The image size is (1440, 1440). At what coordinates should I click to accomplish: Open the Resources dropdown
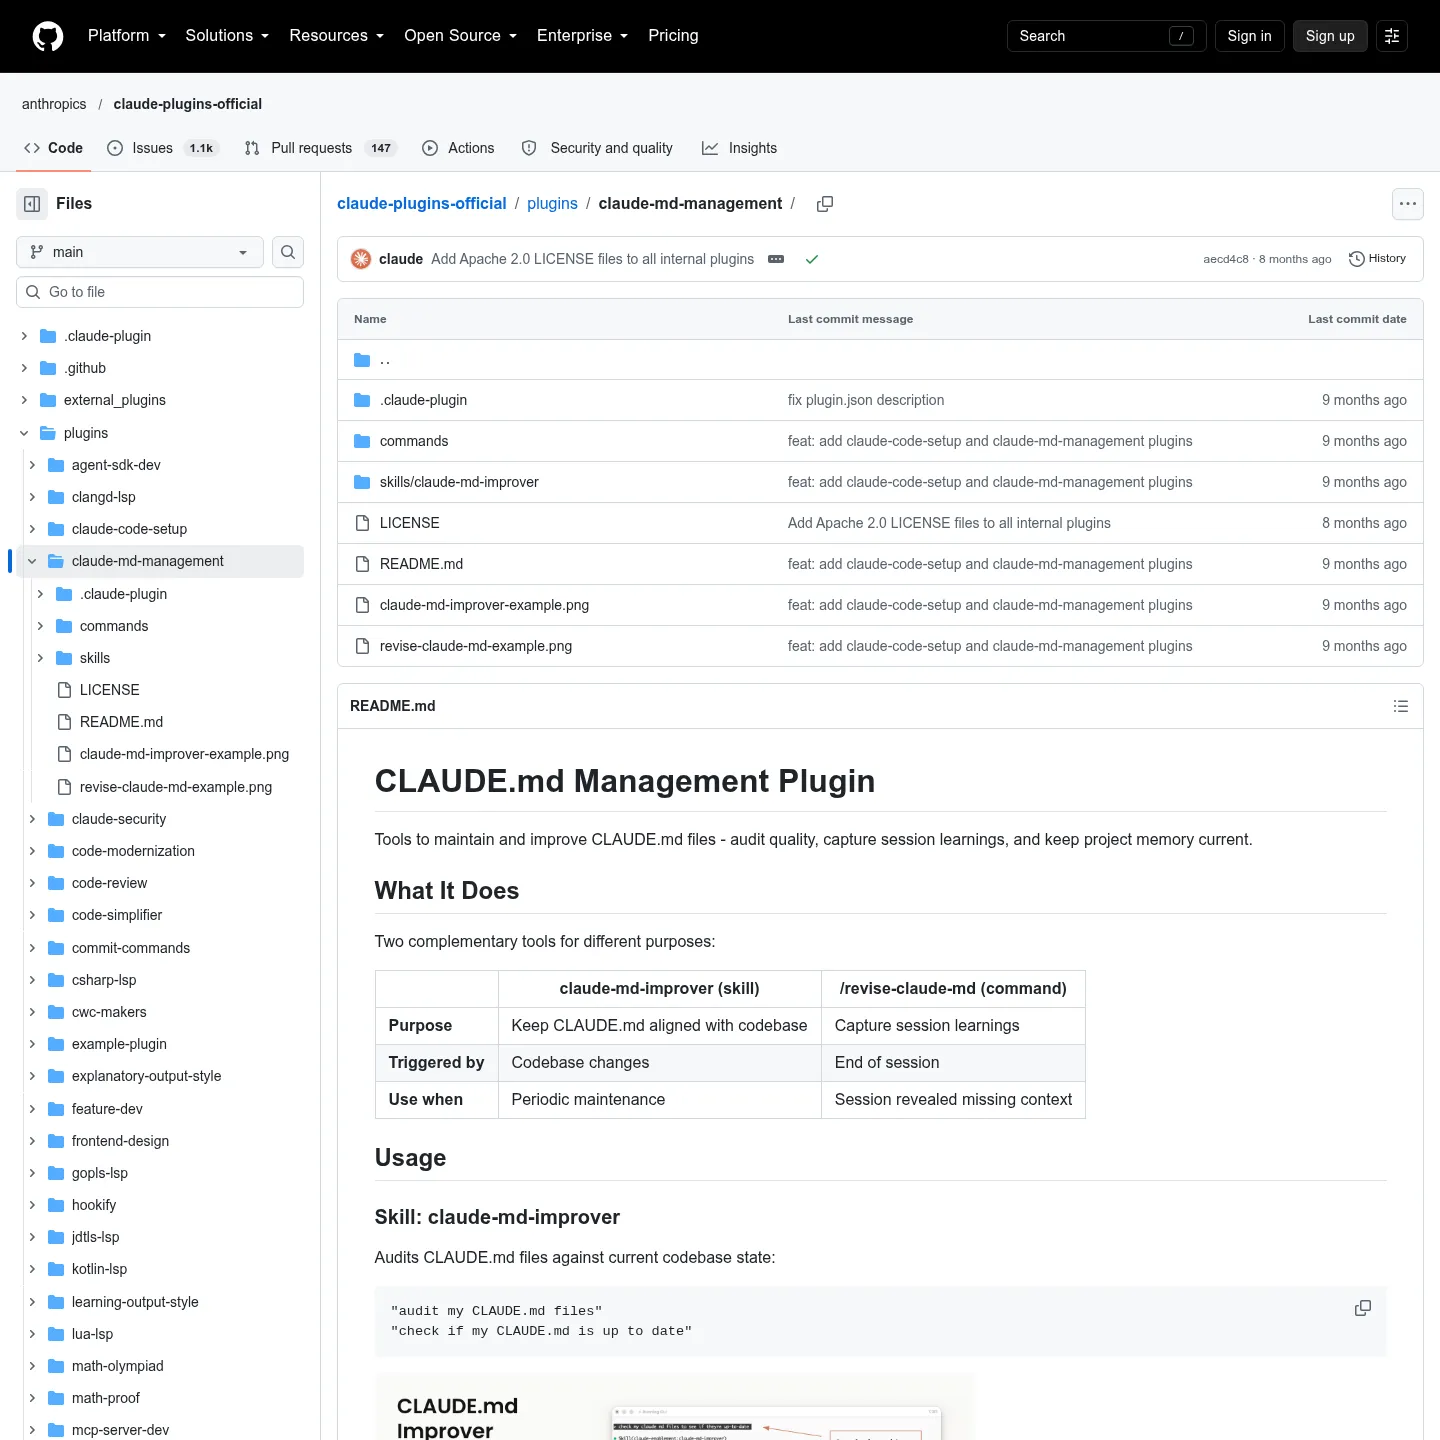click(x=336, y=36)
